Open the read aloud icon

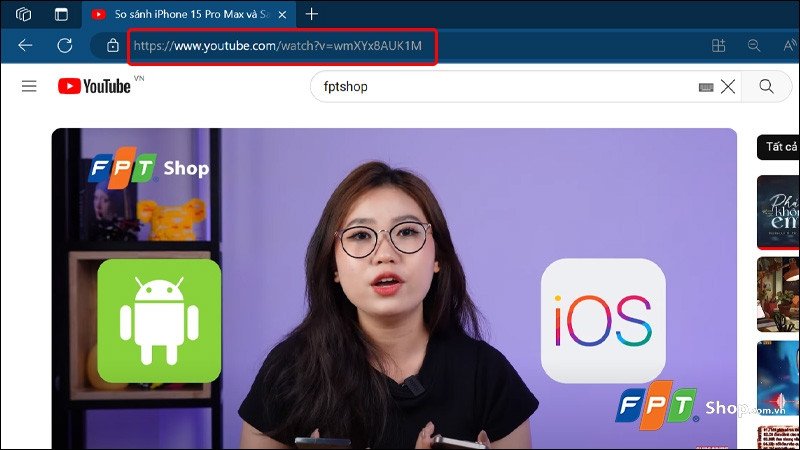[x=790, y=45]
